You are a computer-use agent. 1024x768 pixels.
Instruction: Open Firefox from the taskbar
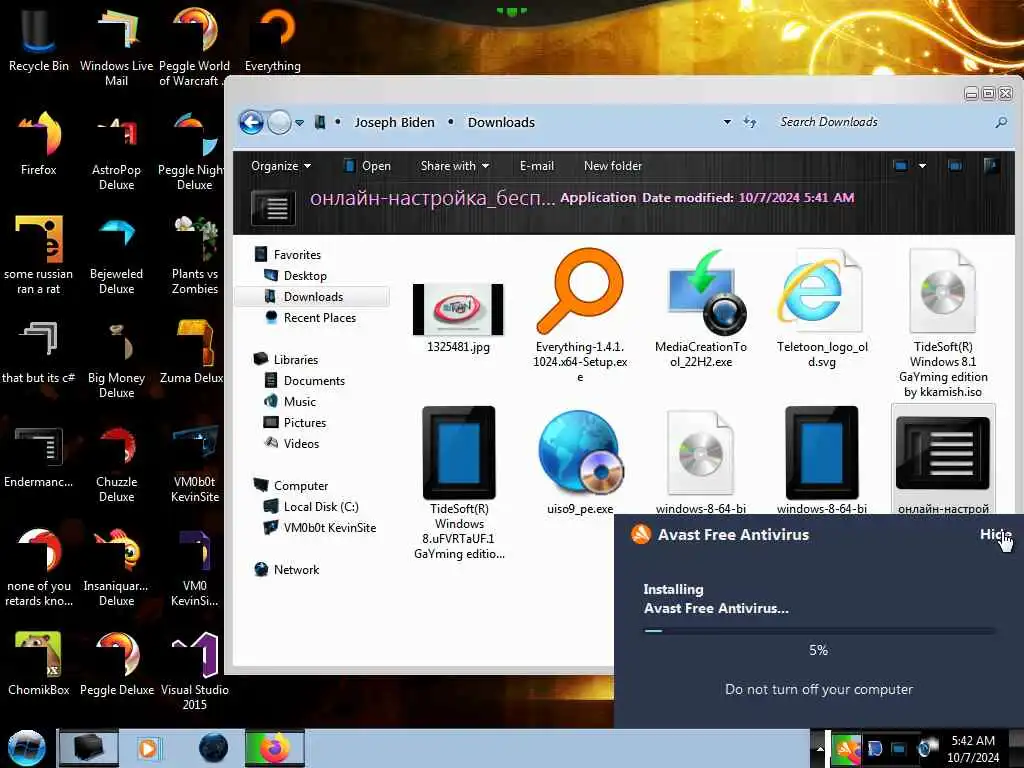click(x=275, y=748)
